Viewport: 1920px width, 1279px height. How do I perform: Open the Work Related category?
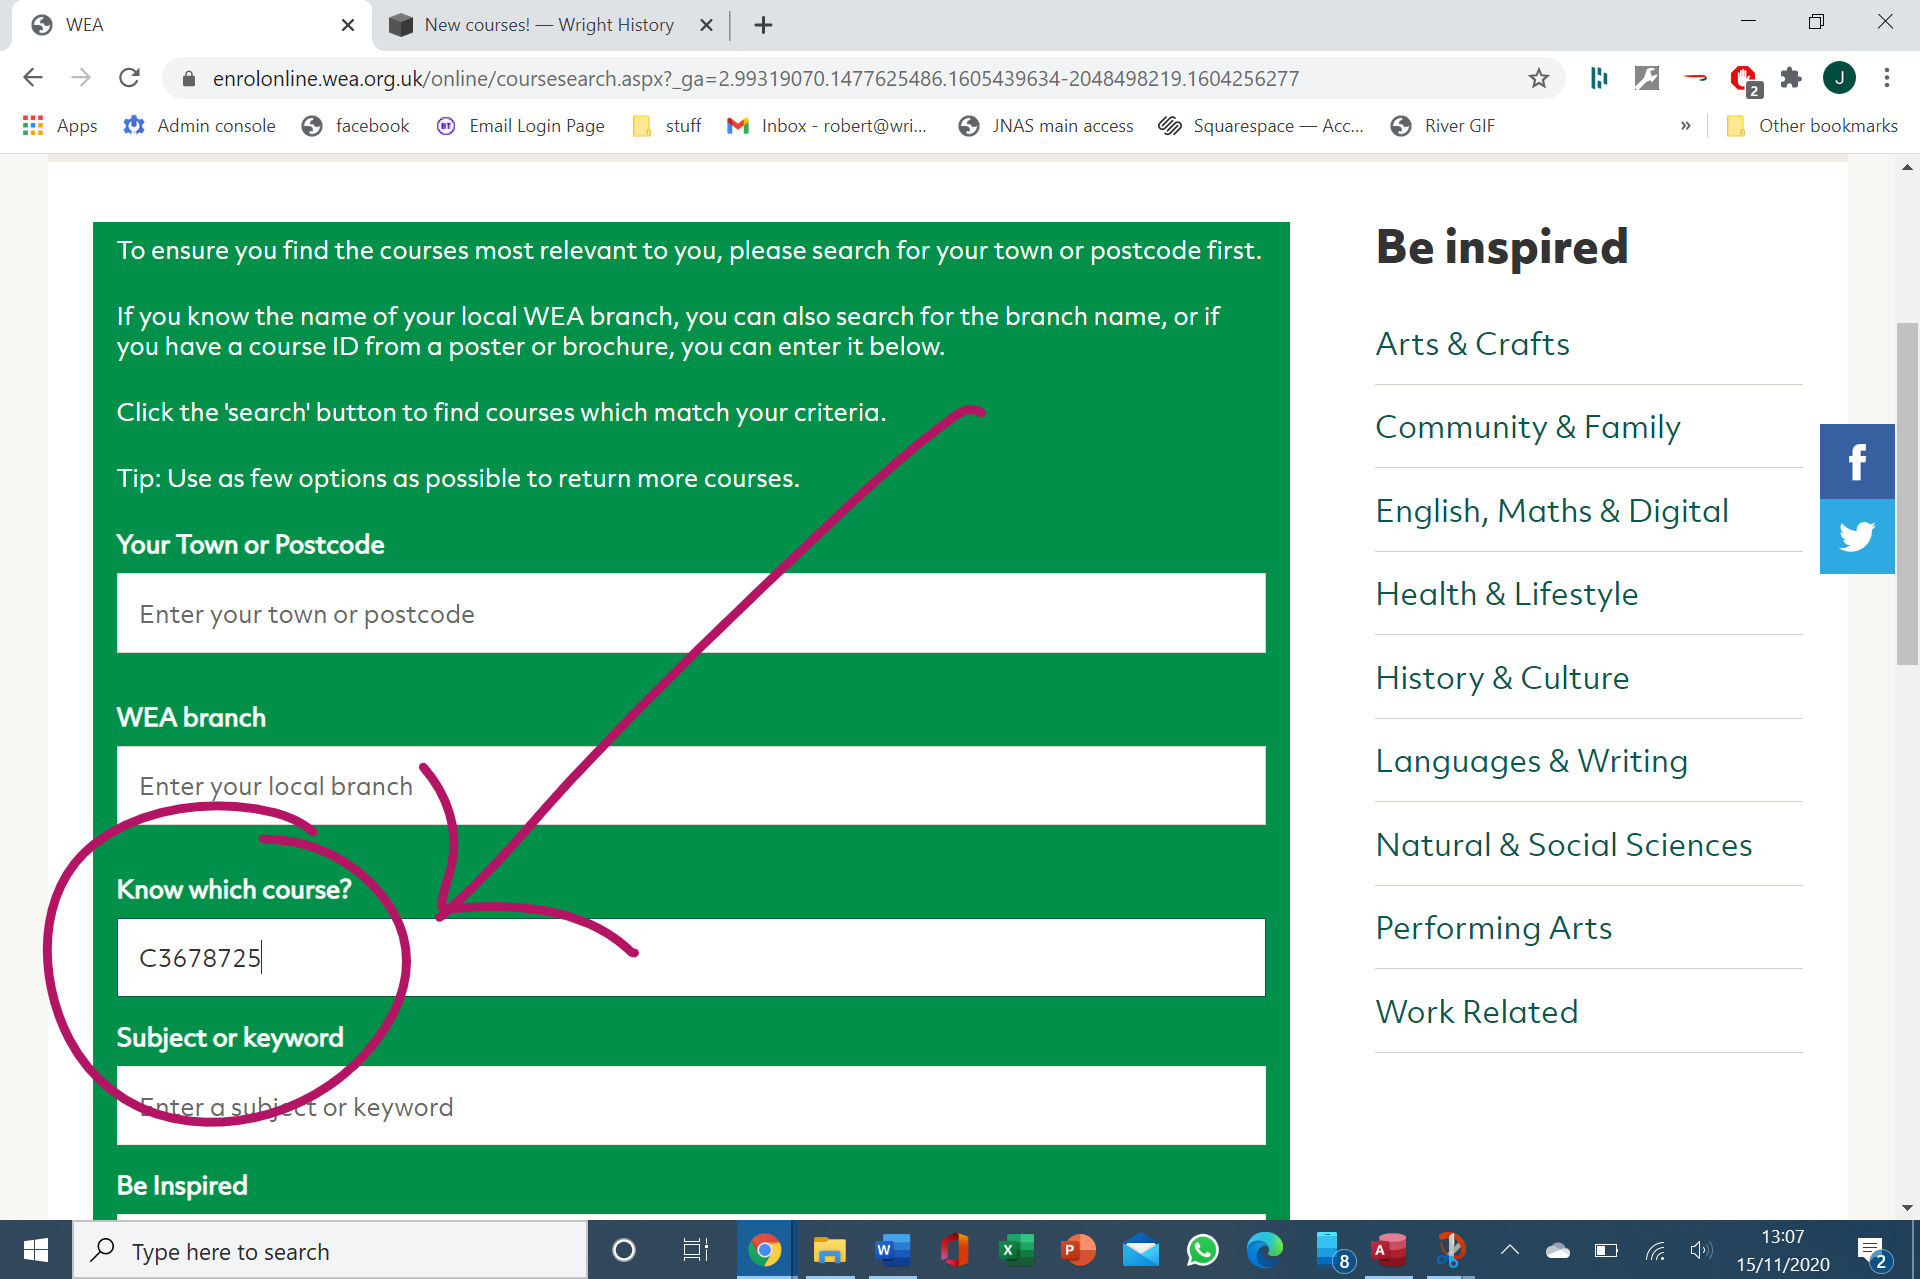[1476, 1012]
